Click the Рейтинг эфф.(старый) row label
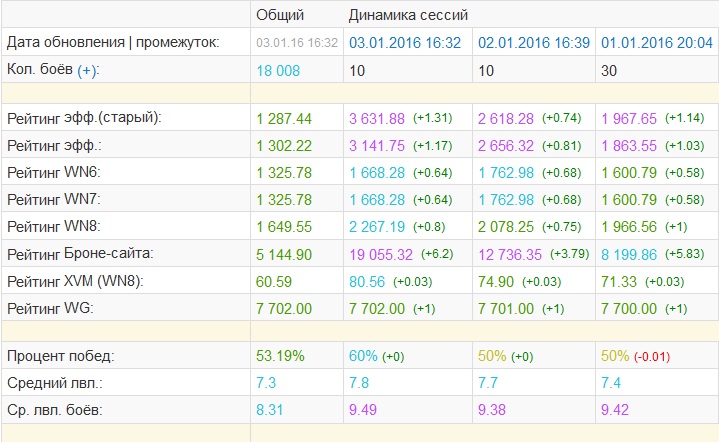The width and height of the screenshot is (719, 442). (x=84, y=118)
